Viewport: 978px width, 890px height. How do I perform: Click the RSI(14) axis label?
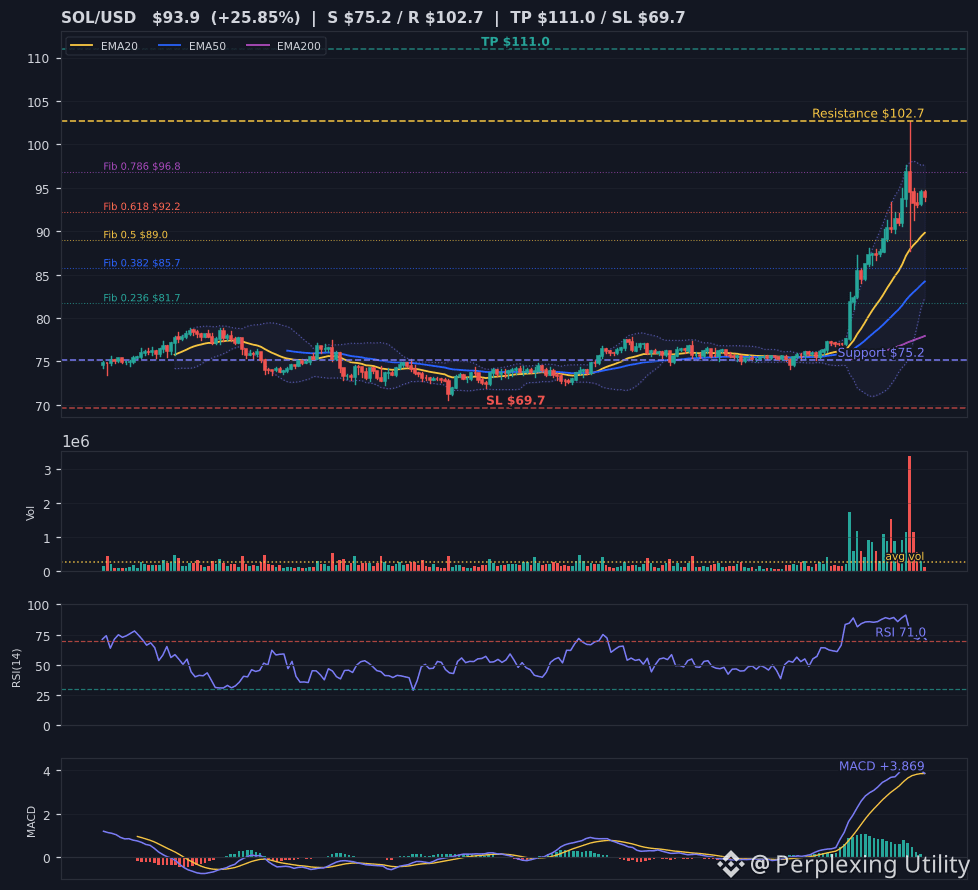pyautogui.click(x=16, y=668)
